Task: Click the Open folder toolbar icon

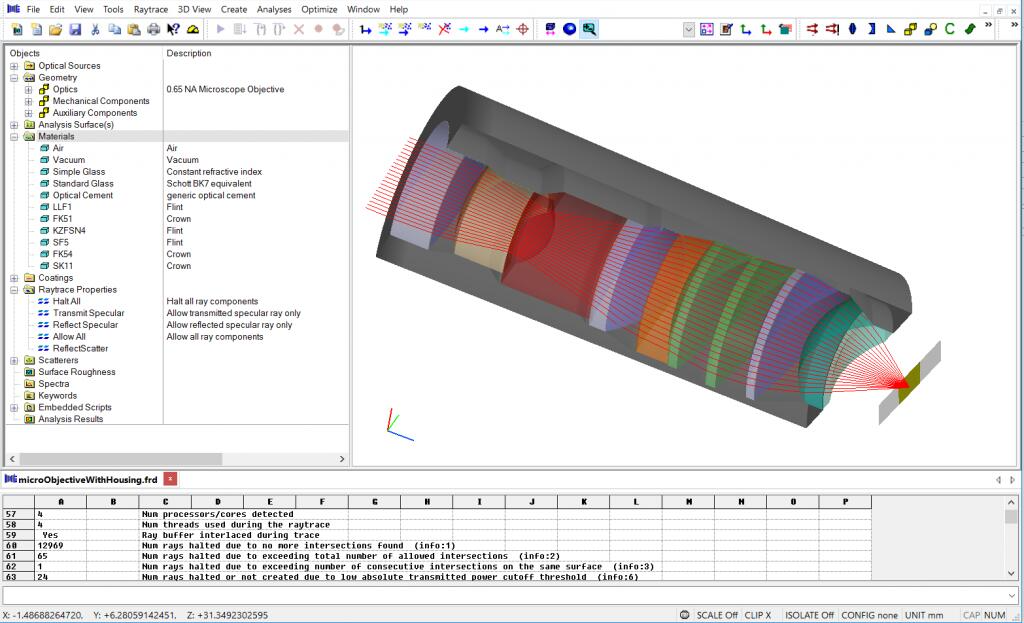Action: [x=56, y=29]
